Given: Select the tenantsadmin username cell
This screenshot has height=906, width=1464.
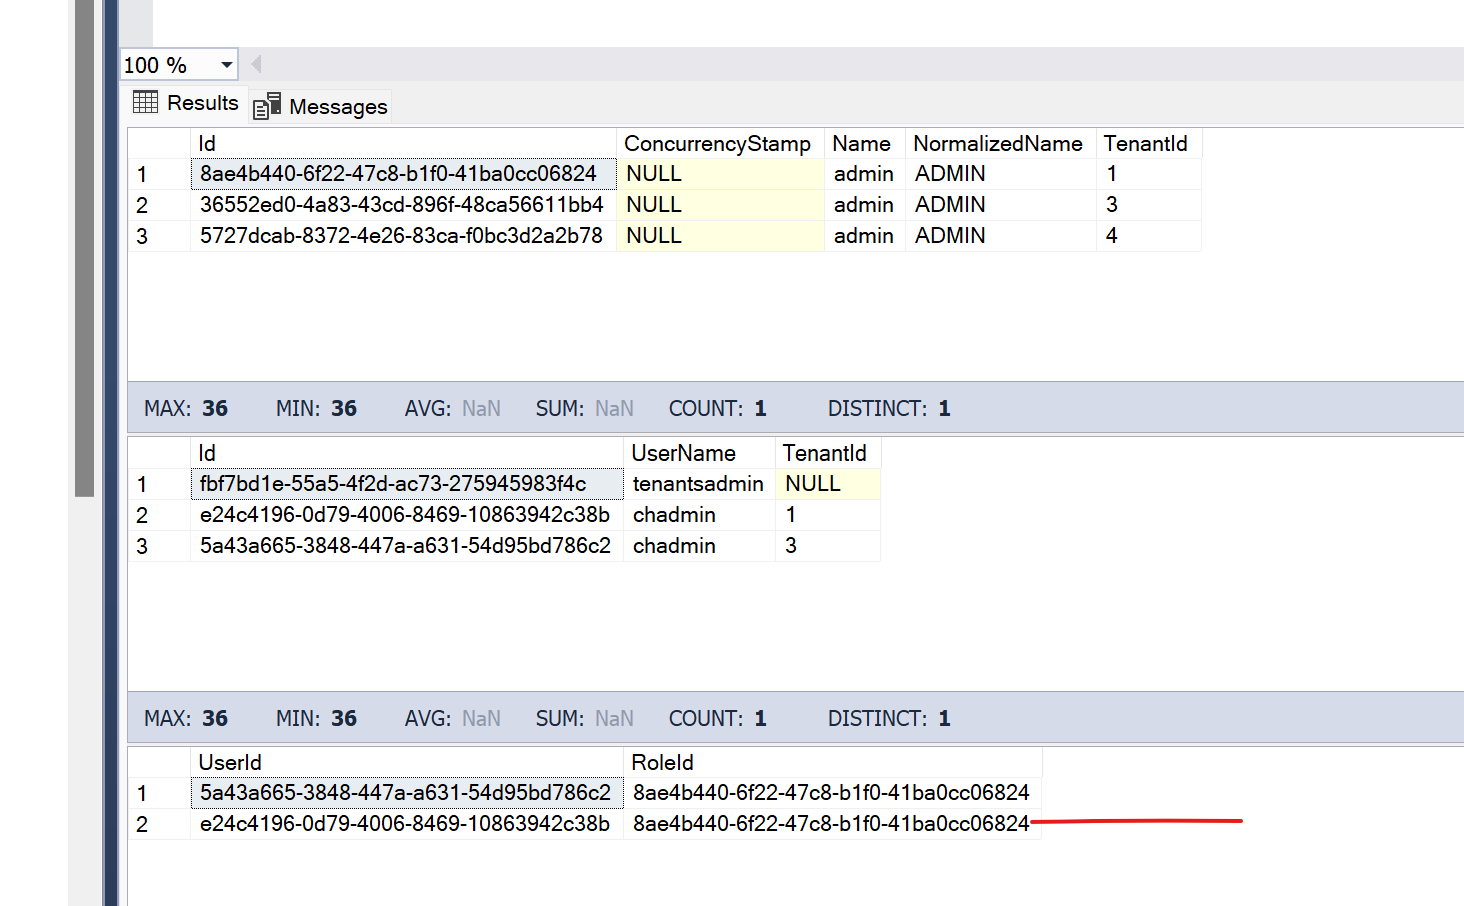Looking at the screenshot, I should [699, 484].
